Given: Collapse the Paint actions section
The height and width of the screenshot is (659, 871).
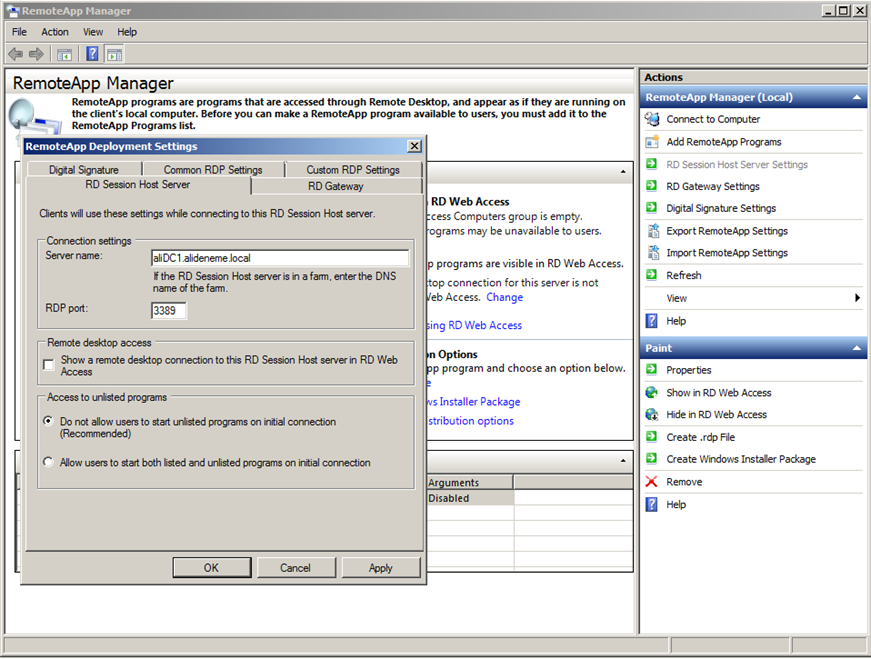Looking at the screenshot, I should 857,348.
